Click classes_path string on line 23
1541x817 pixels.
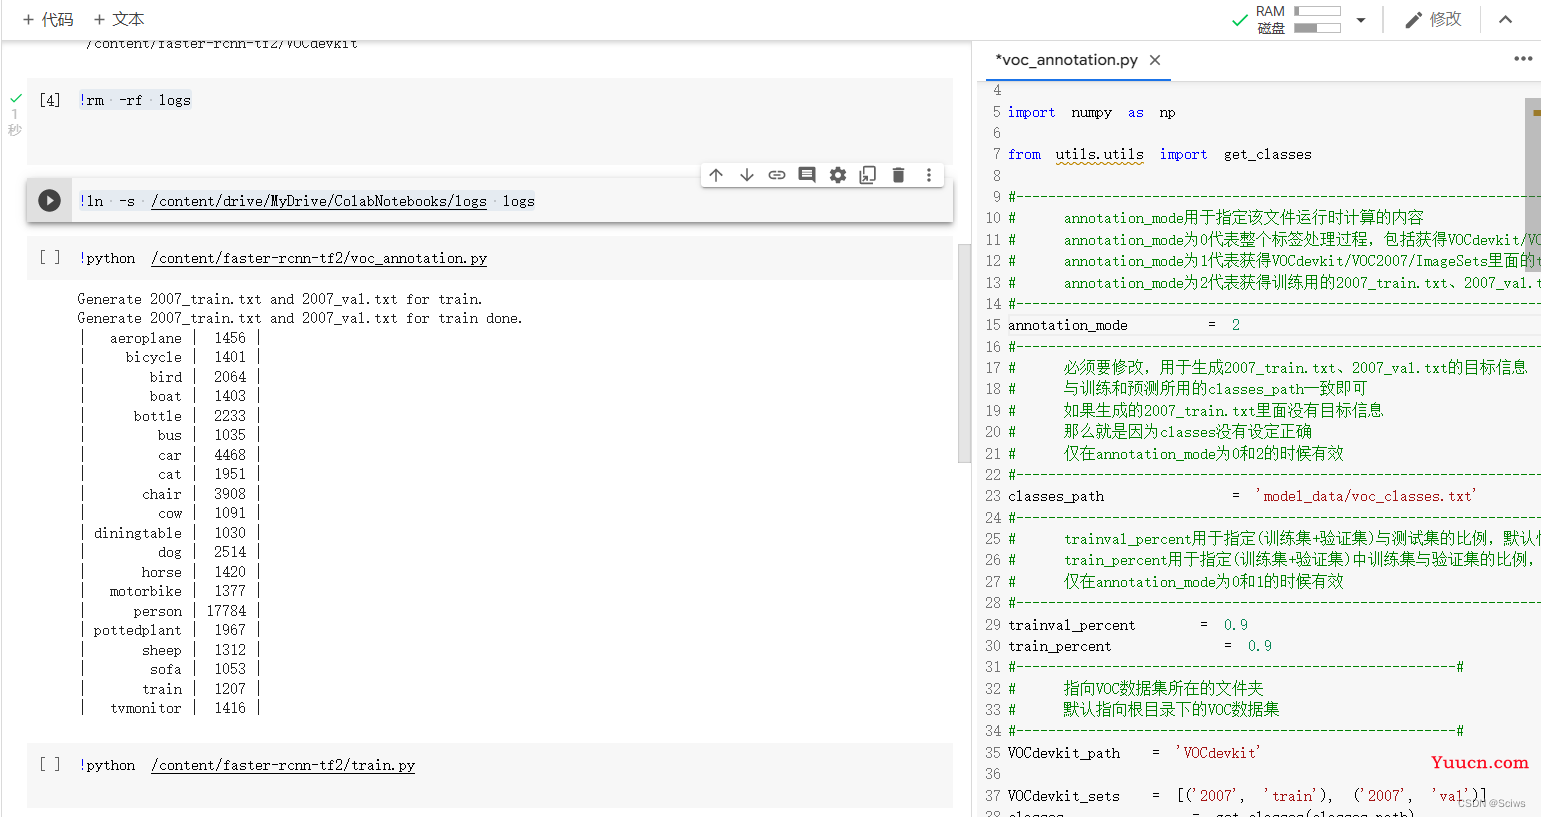coord(1365,496)
